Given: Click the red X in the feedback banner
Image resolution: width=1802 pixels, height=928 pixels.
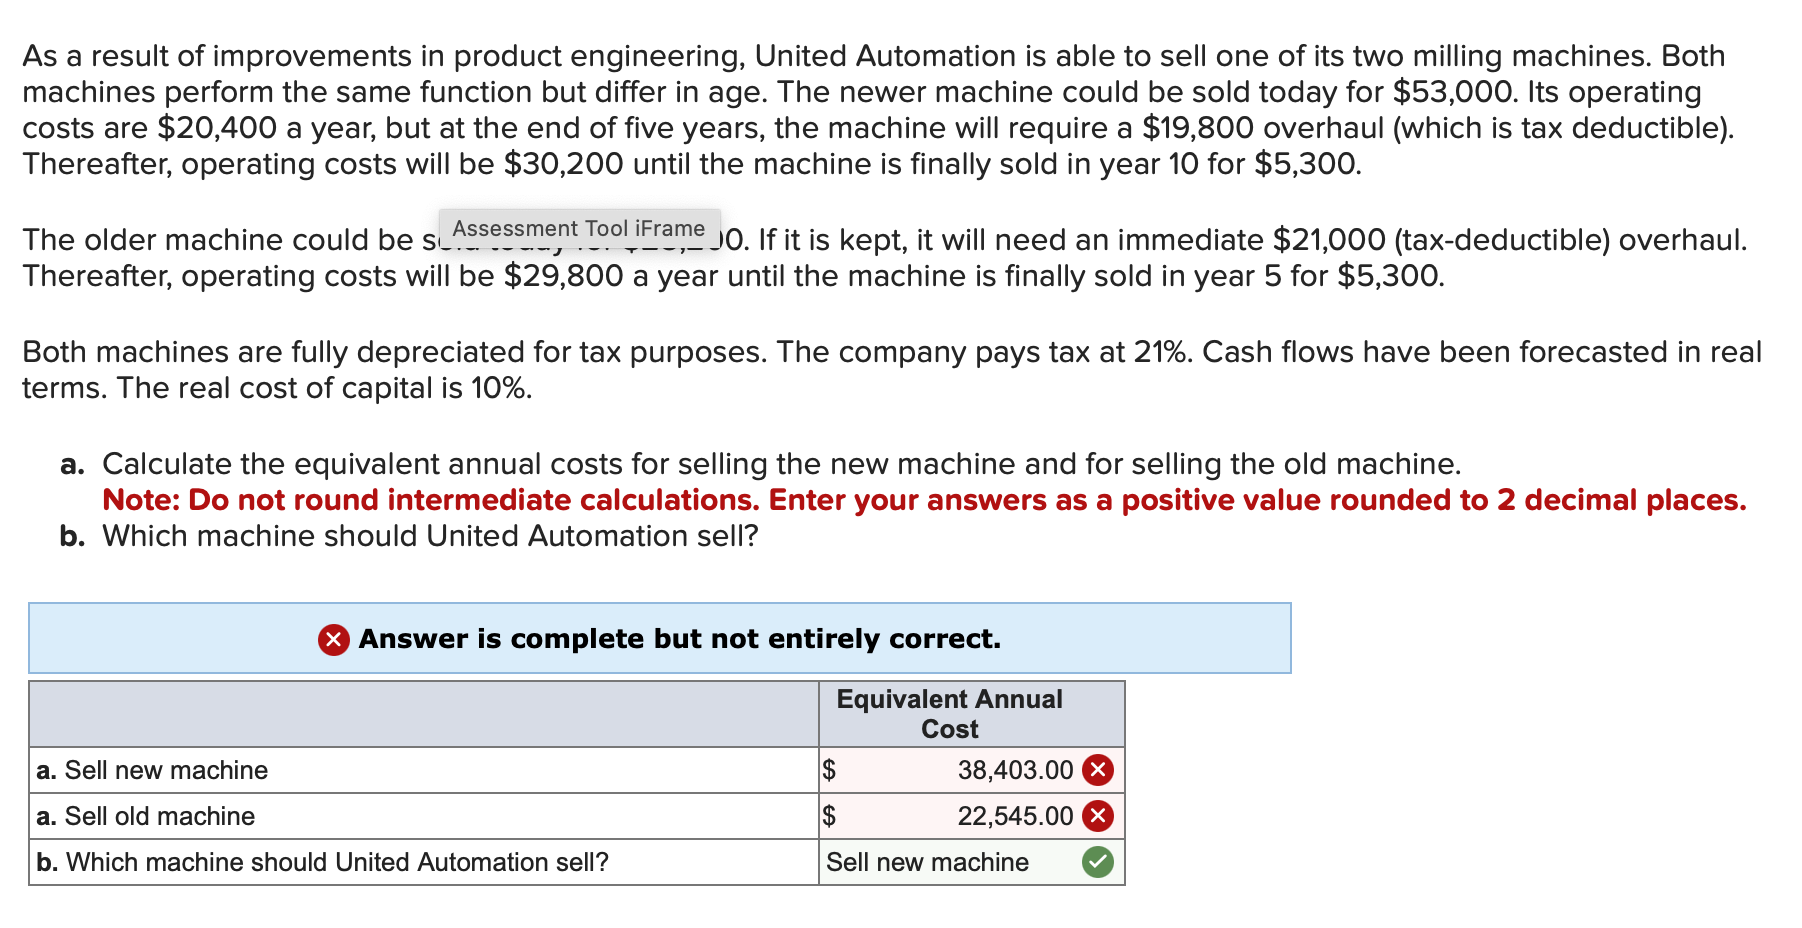Looking at the screenshot, I should click(x=332, y=638).
